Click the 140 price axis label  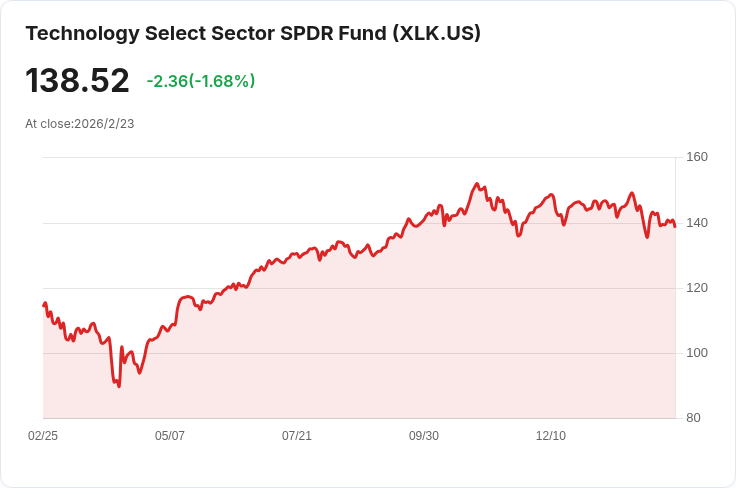(x=697, y=223)
